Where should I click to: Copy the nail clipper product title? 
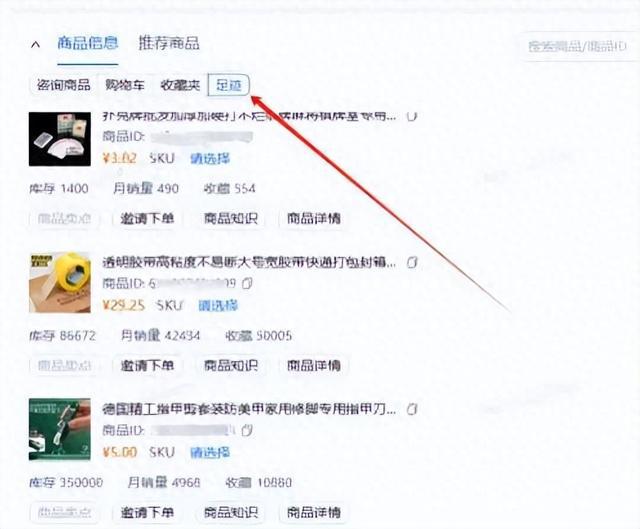point(412,409)
